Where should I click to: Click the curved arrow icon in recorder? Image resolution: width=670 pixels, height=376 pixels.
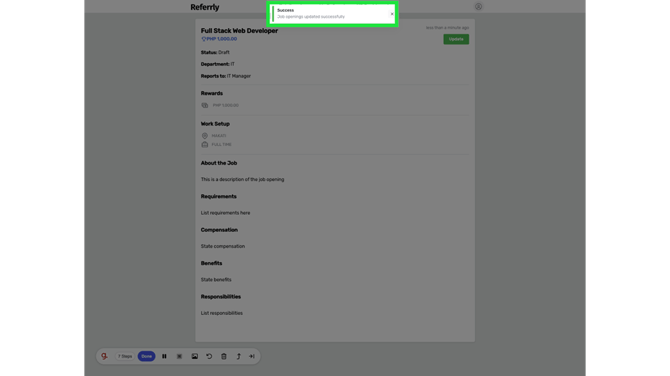click(238, 356)
